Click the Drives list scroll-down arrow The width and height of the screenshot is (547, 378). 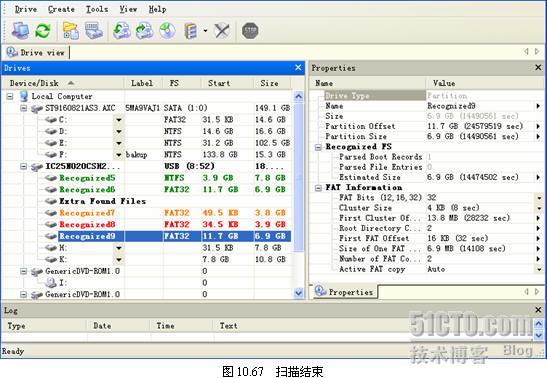click(x=298, y=293)
